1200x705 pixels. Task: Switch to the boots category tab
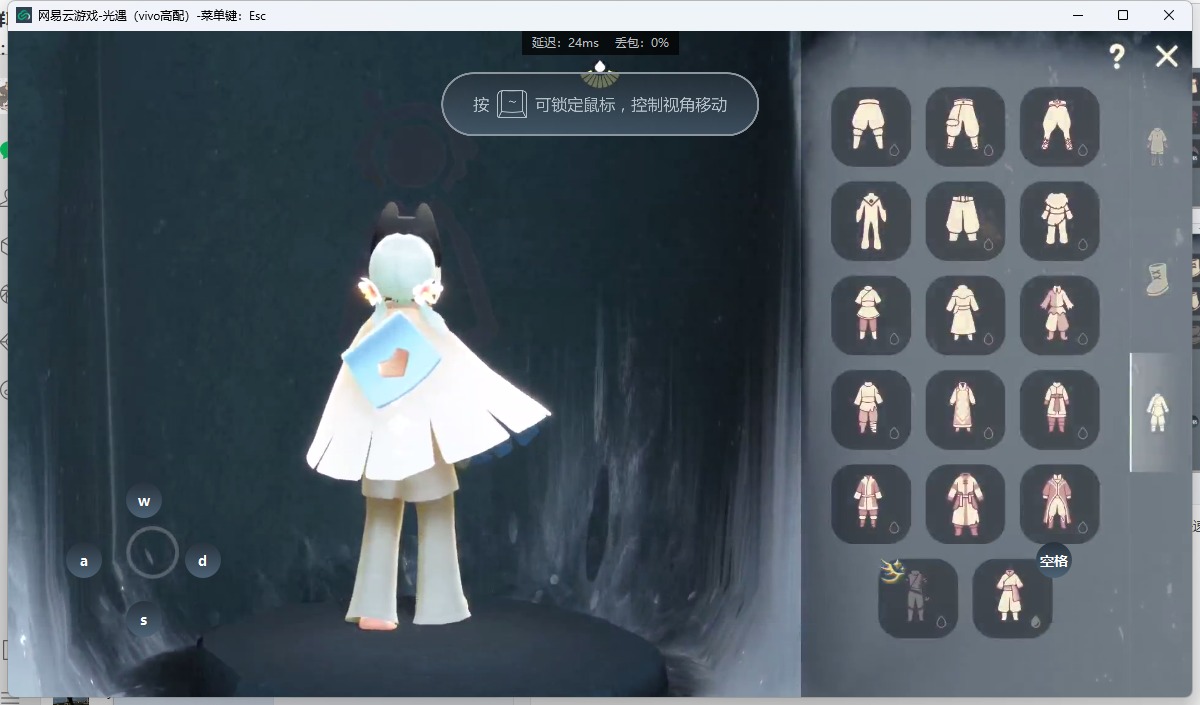(x=1158, y=279)
